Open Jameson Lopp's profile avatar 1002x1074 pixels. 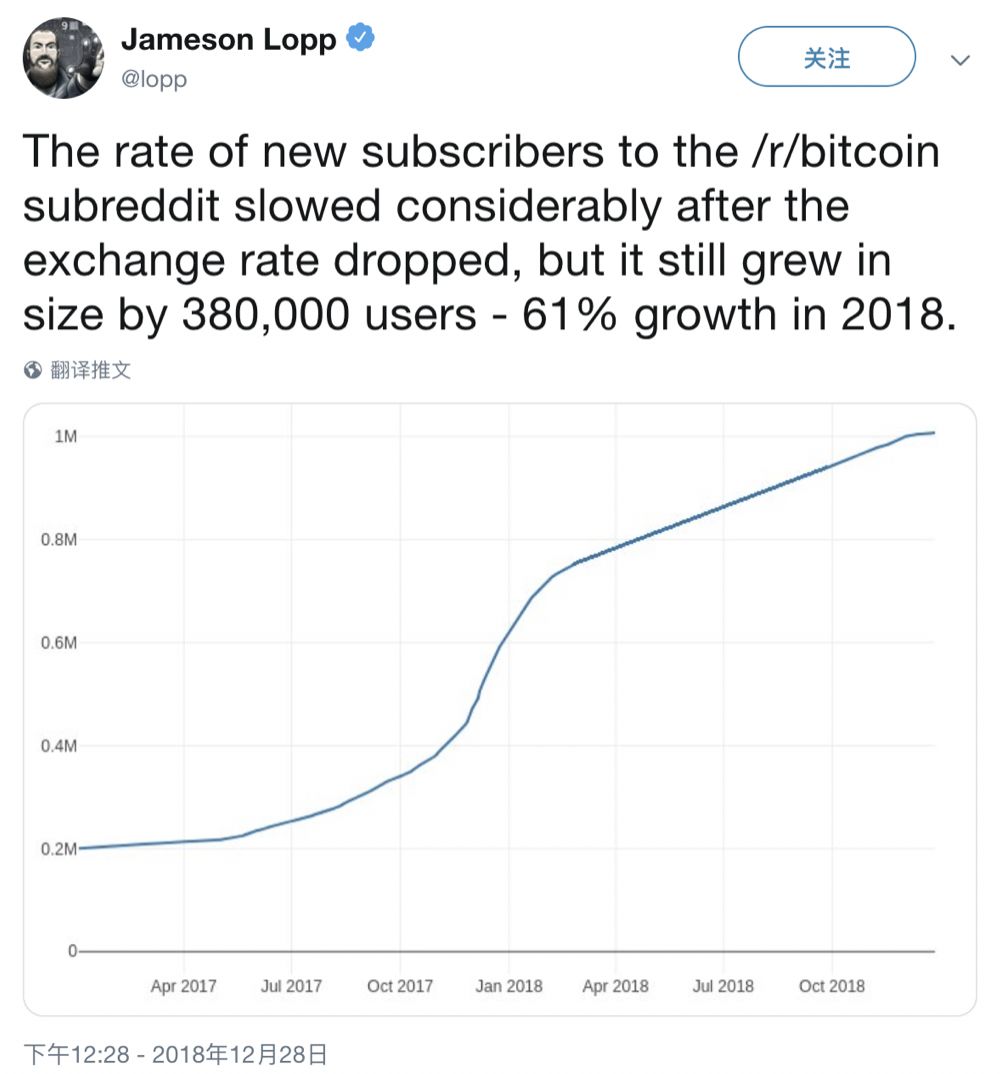click(64, 56)
